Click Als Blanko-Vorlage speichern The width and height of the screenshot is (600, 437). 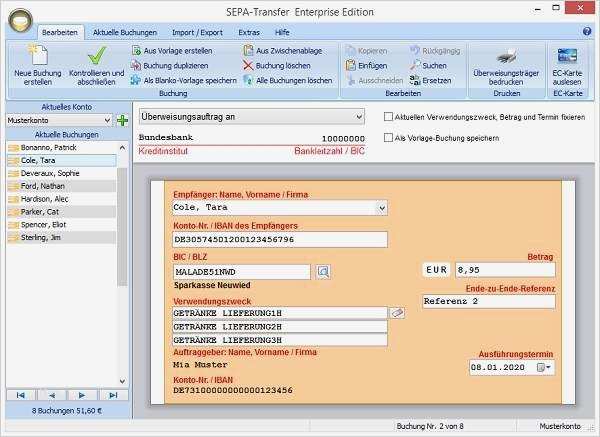[x=184, y=80]
